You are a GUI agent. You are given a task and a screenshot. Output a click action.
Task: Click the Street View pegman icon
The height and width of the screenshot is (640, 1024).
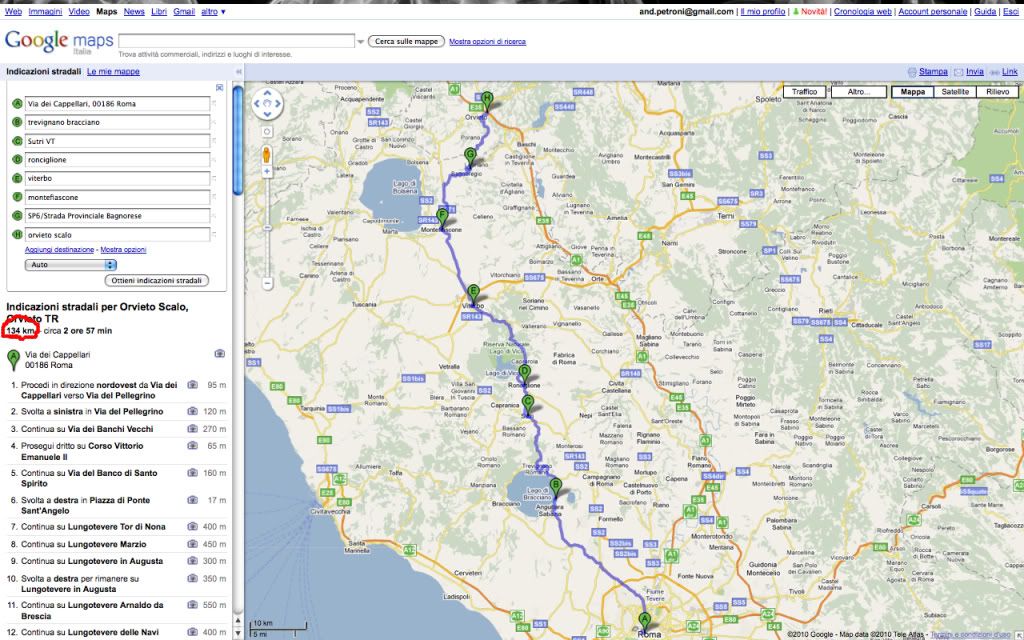point(267,155)
